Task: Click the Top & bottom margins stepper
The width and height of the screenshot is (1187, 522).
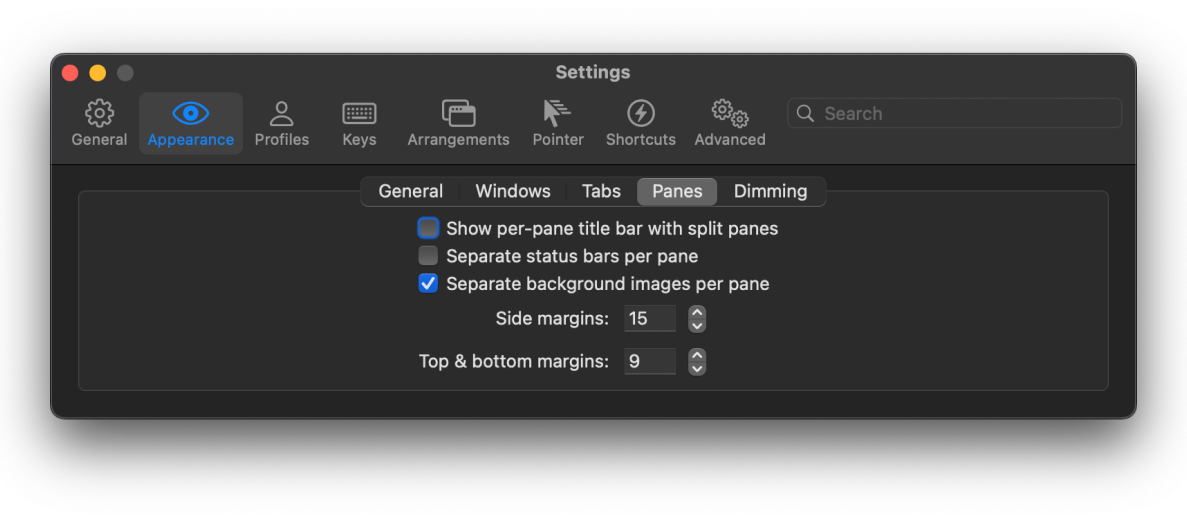Action: coord(697,361)
